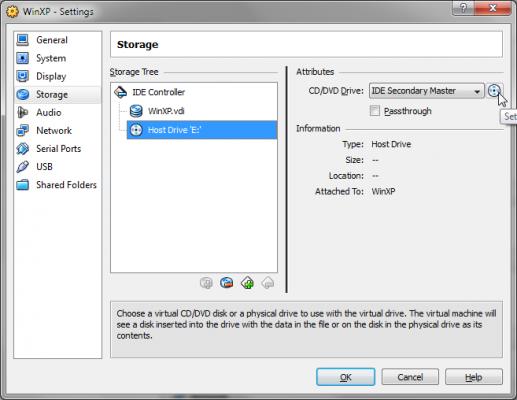Open the General settings category
Image resolution: width=517 pixels, height=400 pixels.
click(57, 40)
